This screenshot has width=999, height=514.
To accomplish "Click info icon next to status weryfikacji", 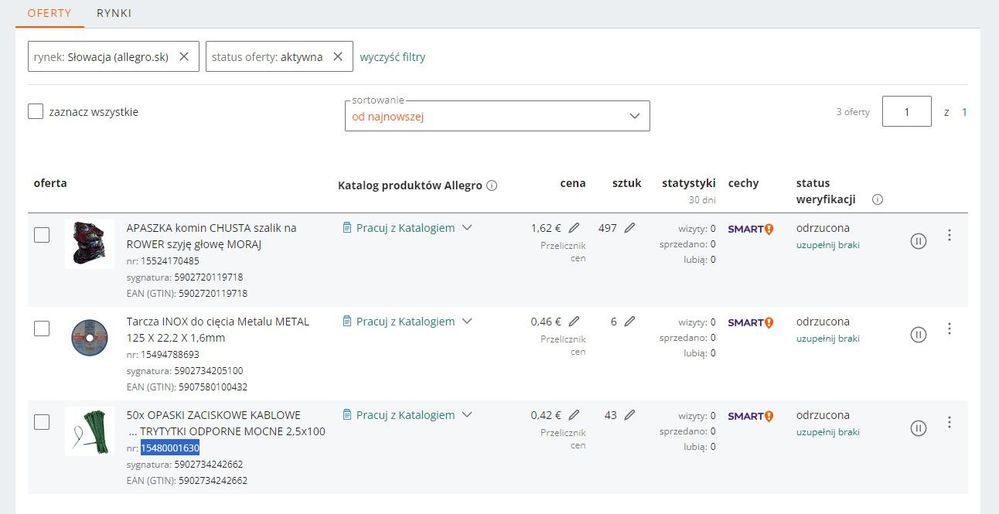I will [x=877, y=199].
